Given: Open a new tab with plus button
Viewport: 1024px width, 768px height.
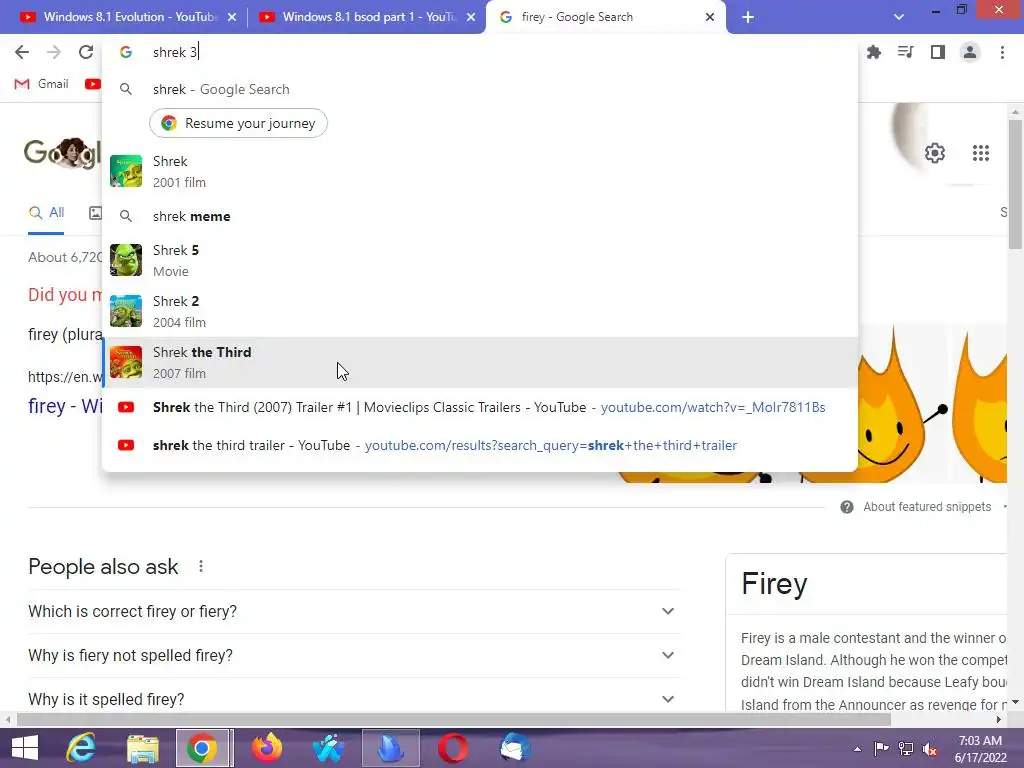Looking at the screenshot, I should [x=748, y=17].
